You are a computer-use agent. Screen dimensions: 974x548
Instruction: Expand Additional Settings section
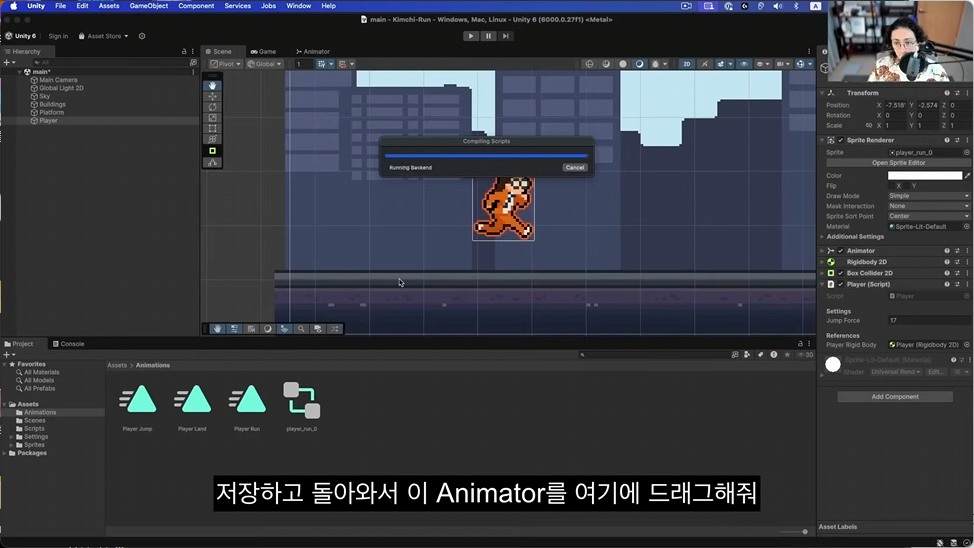[x=822, y=237]
